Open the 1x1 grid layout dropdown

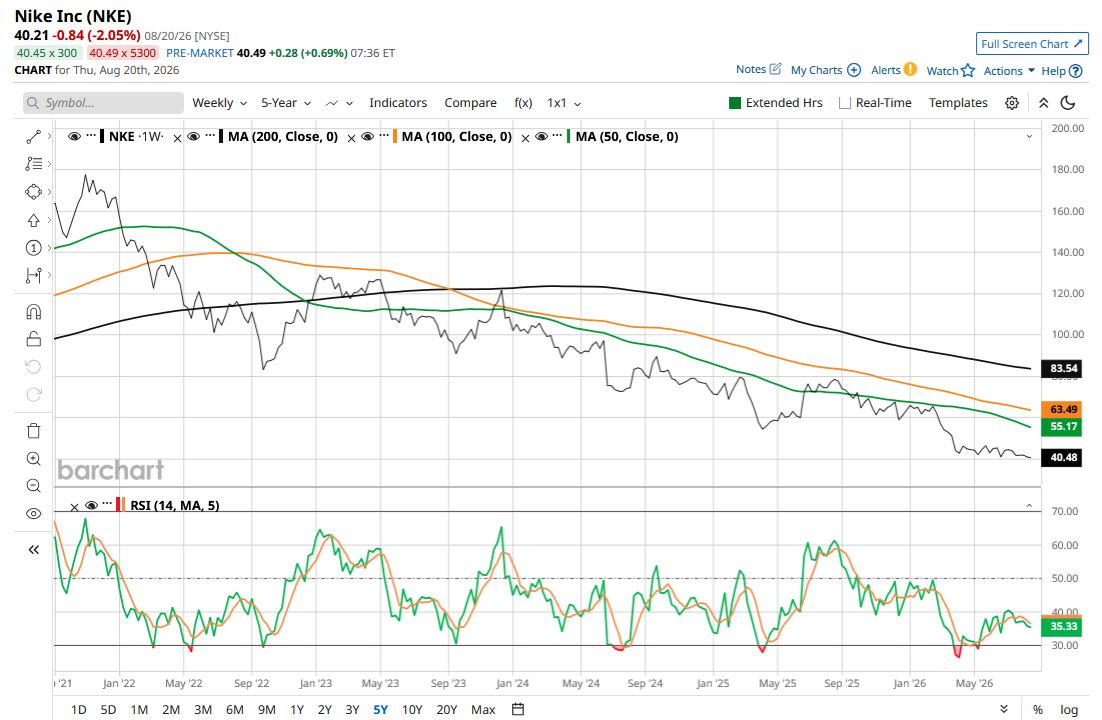point(564,103)
